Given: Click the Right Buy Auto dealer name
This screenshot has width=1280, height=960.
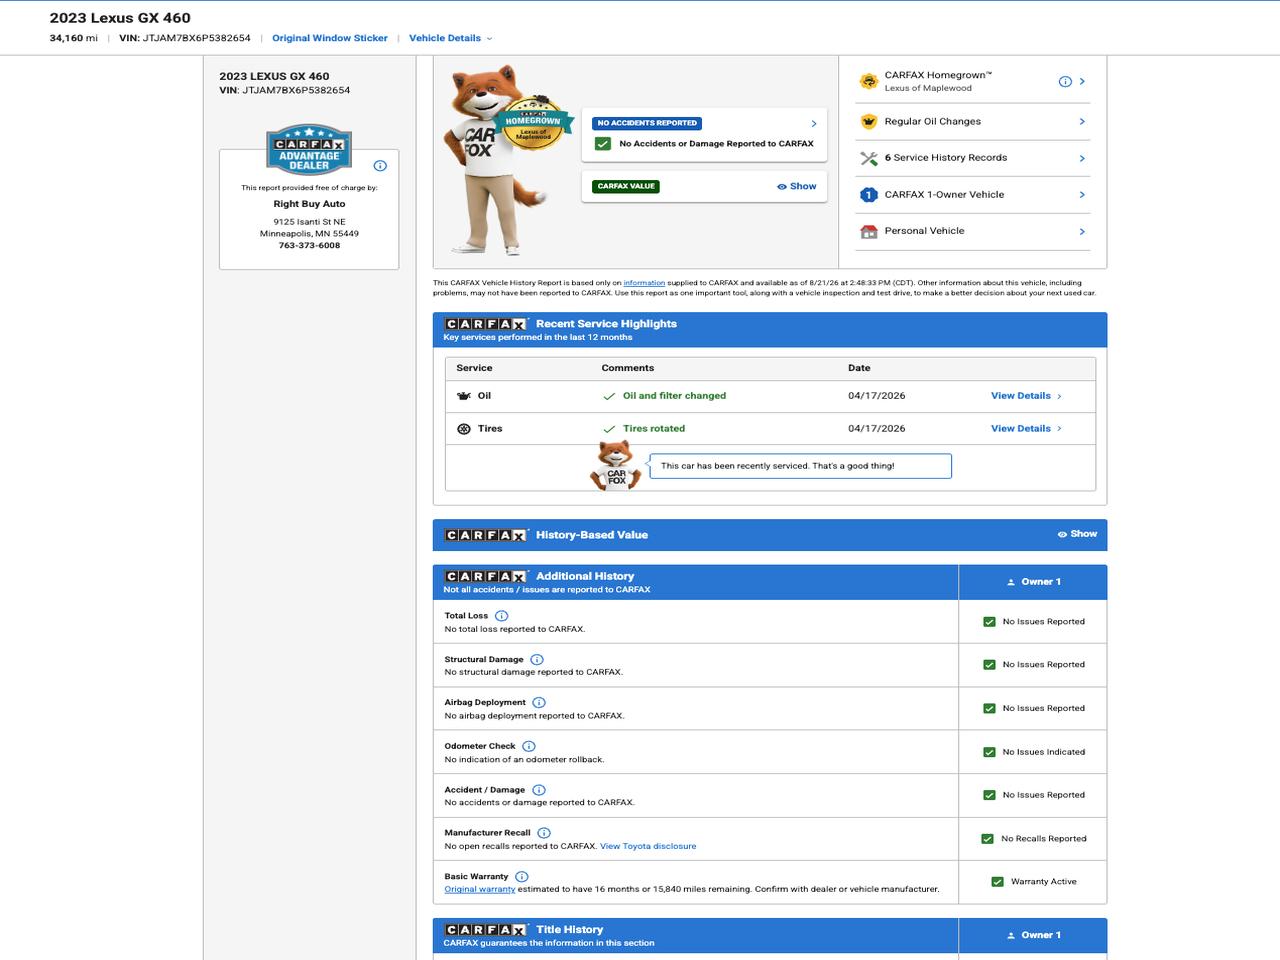Looking at the screenshot, I should [x=309, y=204].
